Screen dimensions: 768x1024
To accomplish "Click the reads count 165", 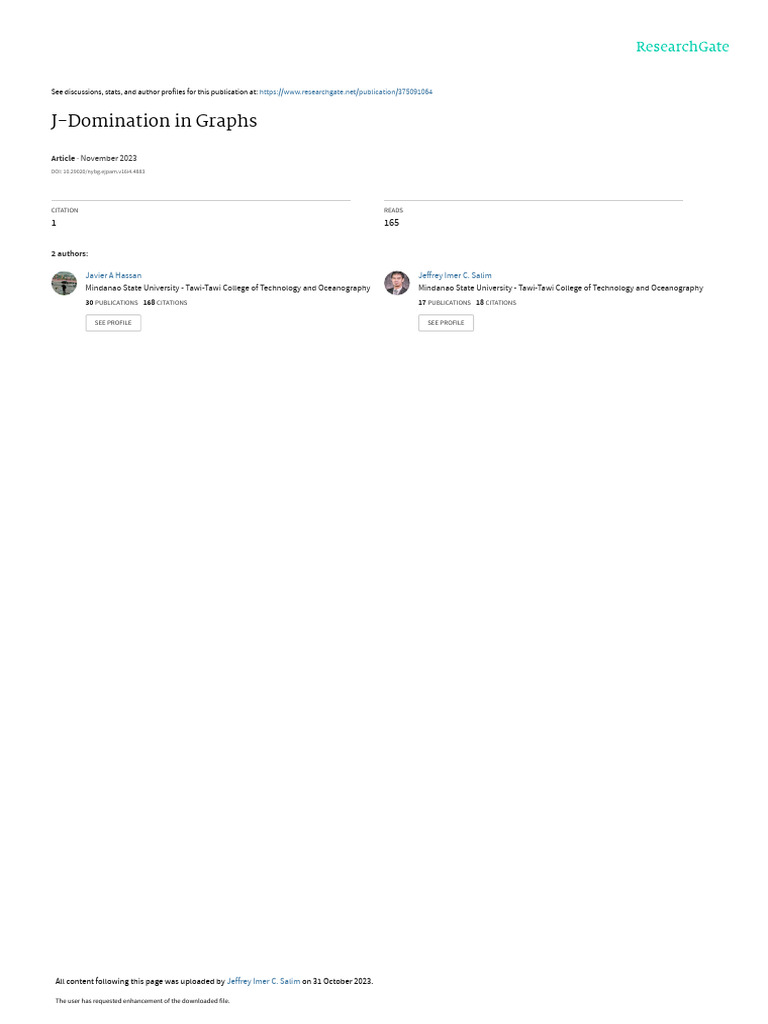I will [x=391, y=223].
